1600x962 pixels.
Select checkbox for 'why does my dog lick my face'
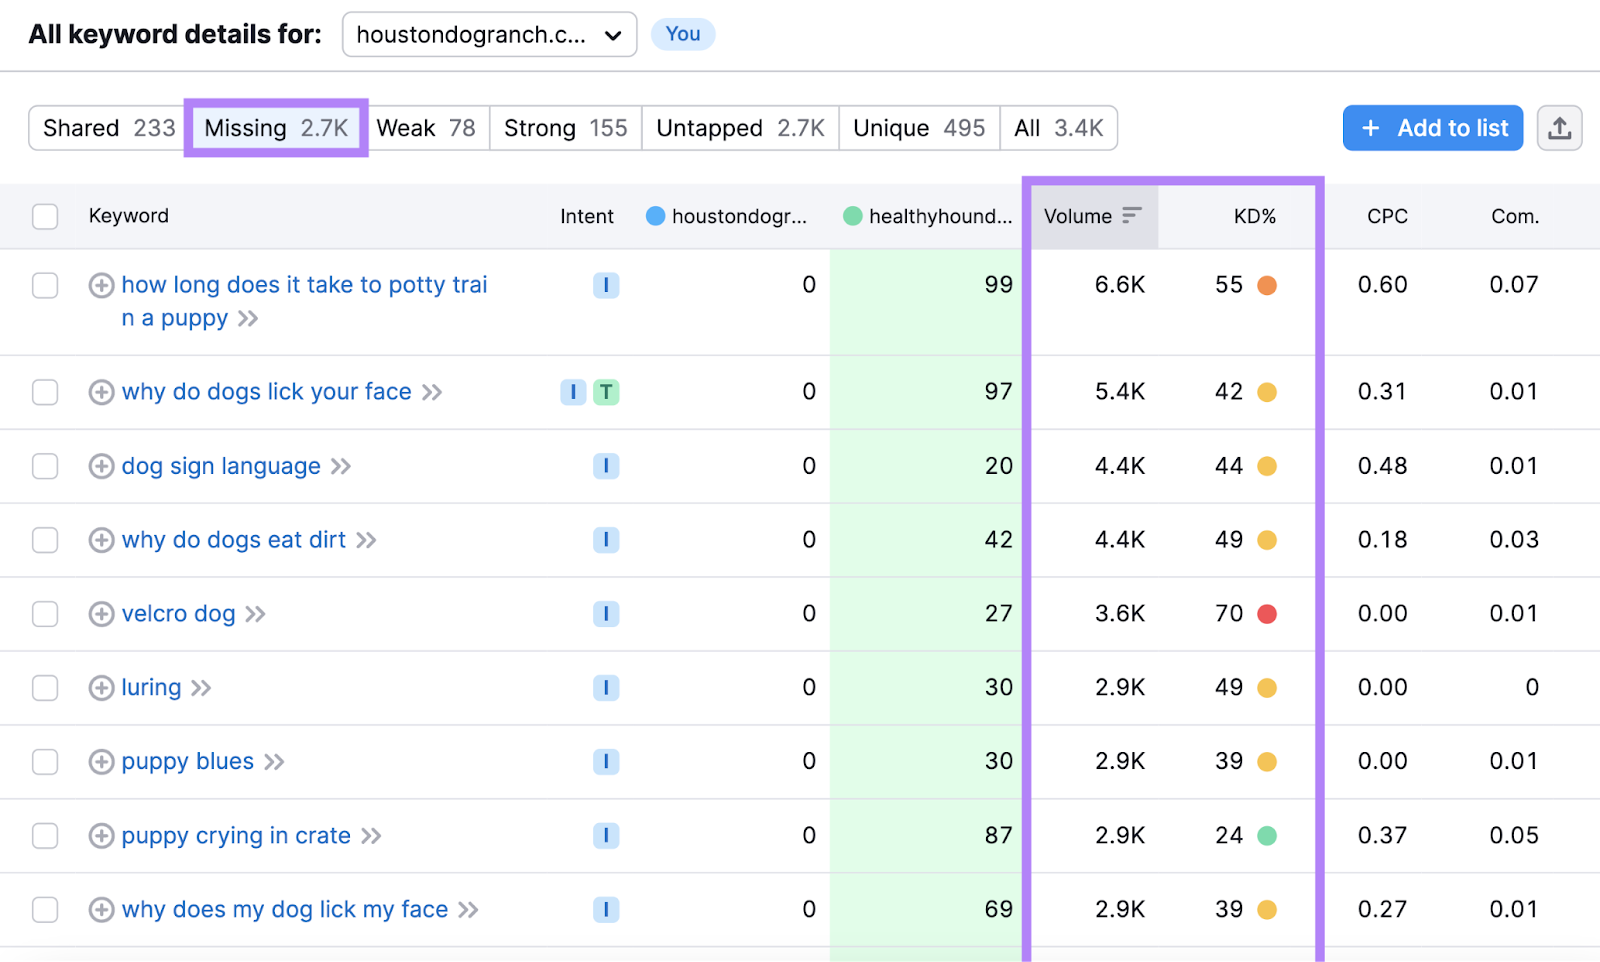[45, 910]
